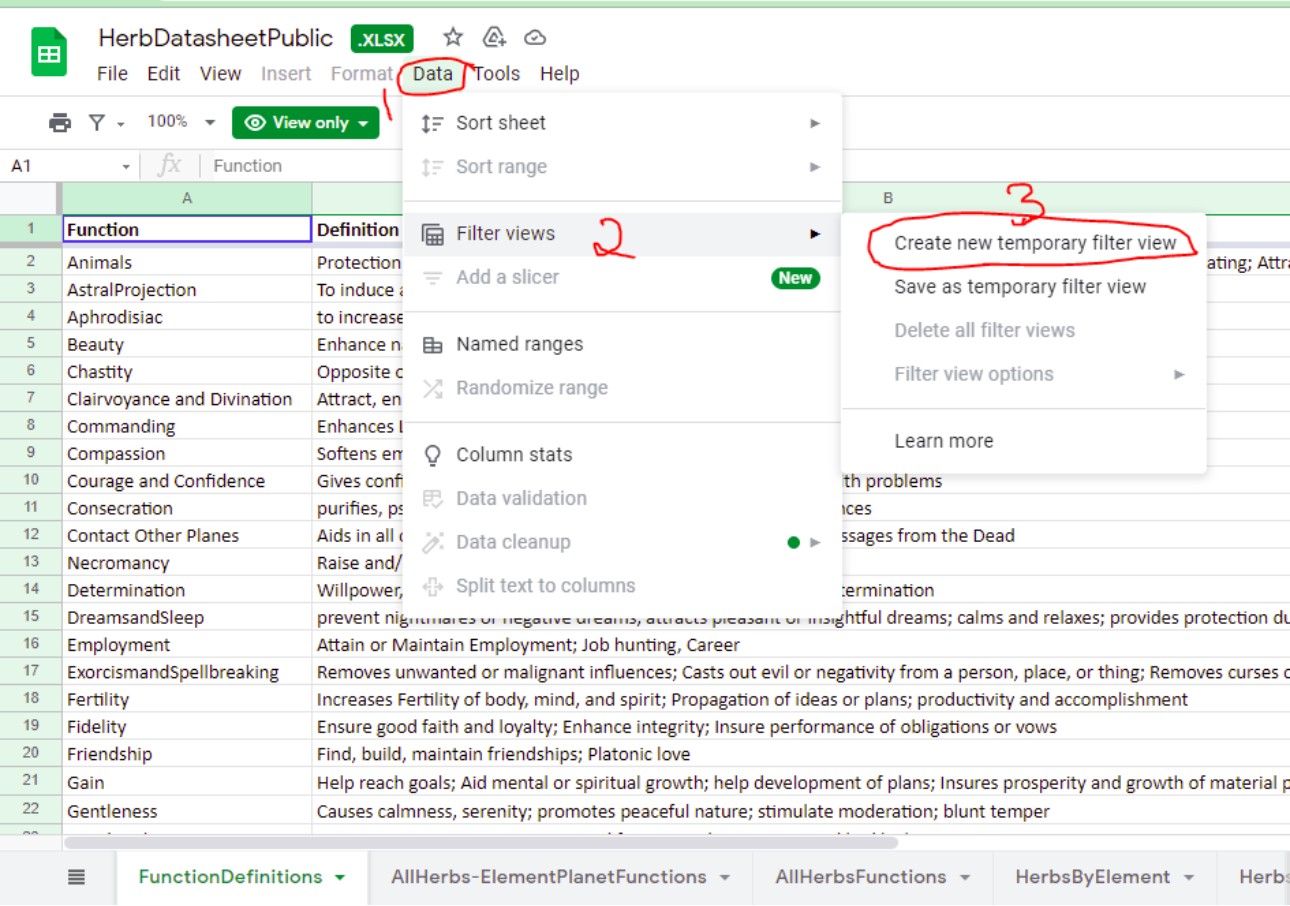This screenshot has height=906, width=1290.
Task: Click the filter funnel icon
Action: tap(97, 123)
